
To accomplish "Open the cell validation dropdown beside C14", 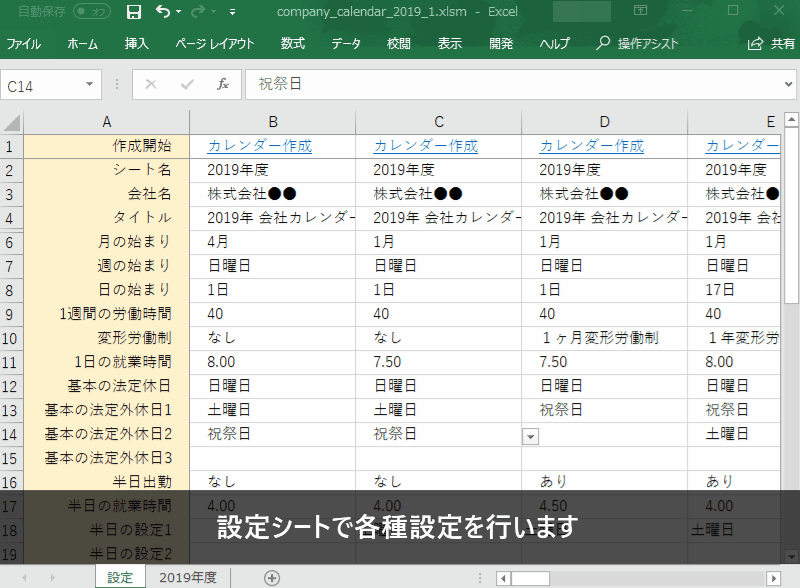I will pos(530,435).
